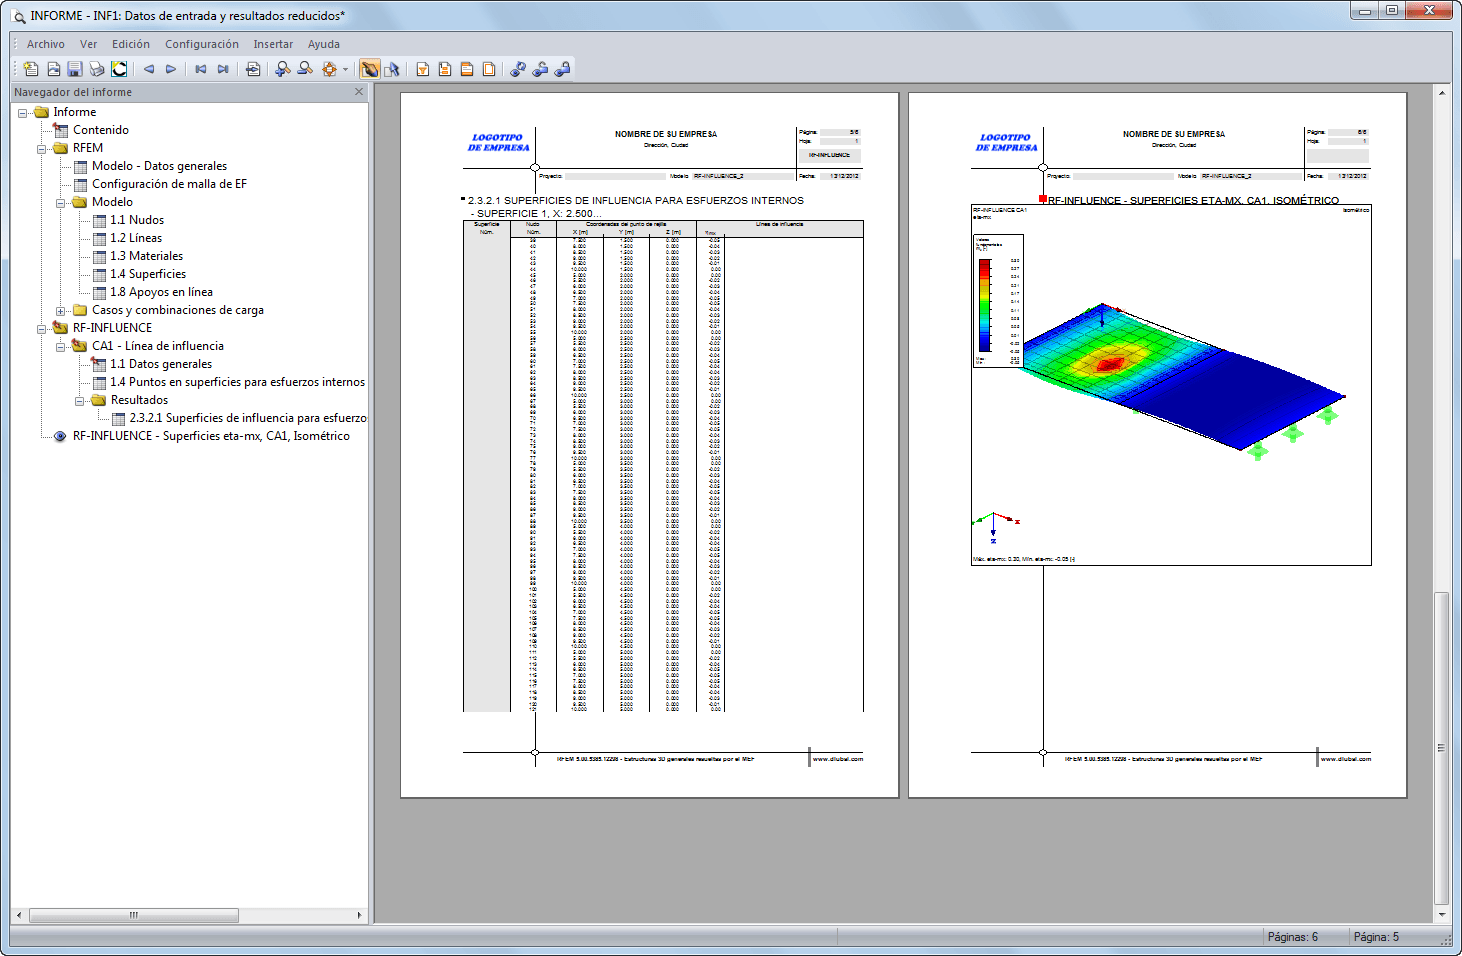Select 1.3 Materiales in the tree
1462x956 pixels.
(146, 256)
